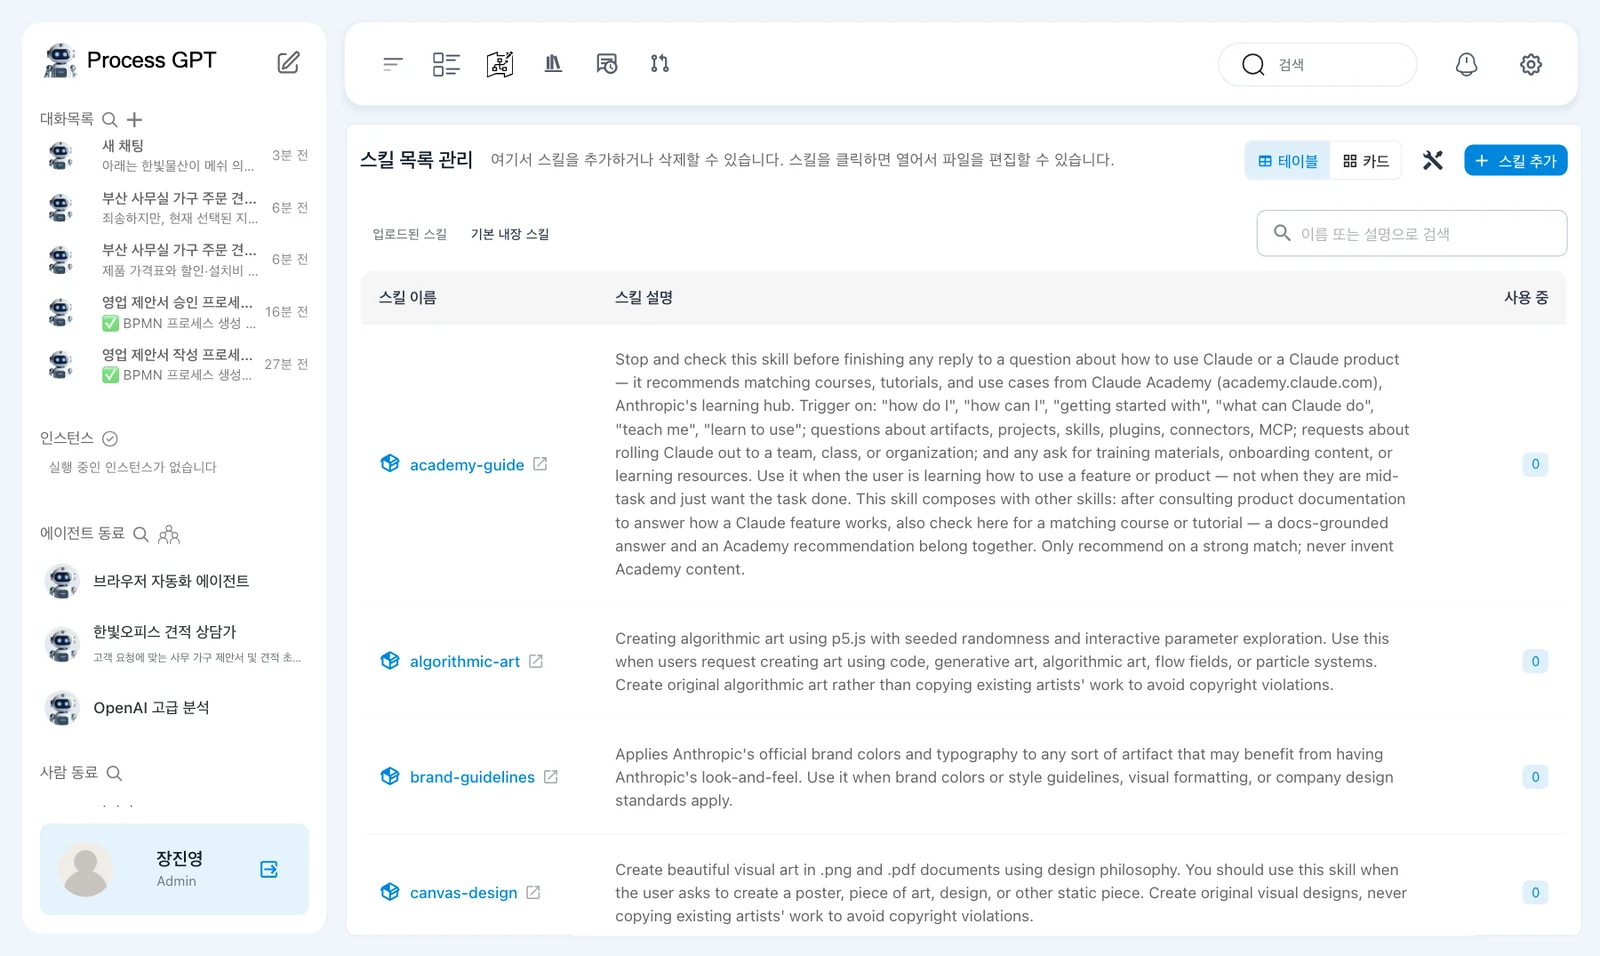Open the process map chart icon

pyautogui.click(x=500, y=64)
